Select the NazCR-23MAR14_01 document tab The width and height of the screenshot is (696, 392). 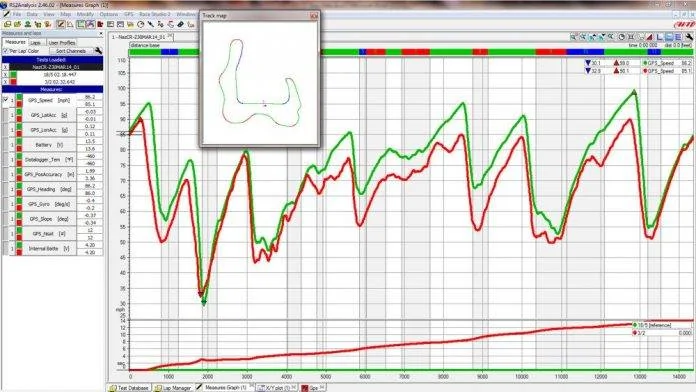141,37
